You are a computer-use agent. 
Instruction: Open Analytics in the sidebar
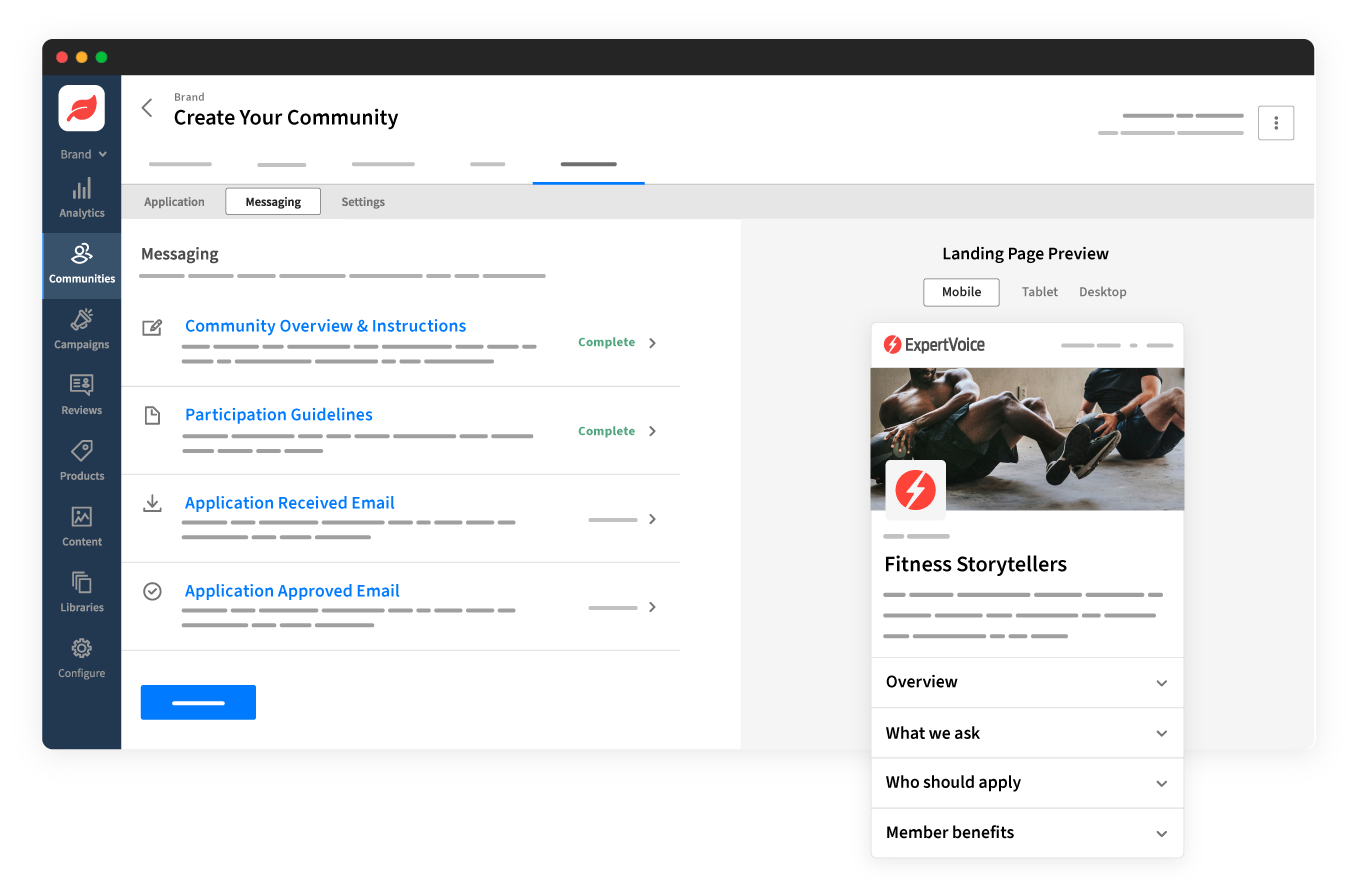point(82,198)
